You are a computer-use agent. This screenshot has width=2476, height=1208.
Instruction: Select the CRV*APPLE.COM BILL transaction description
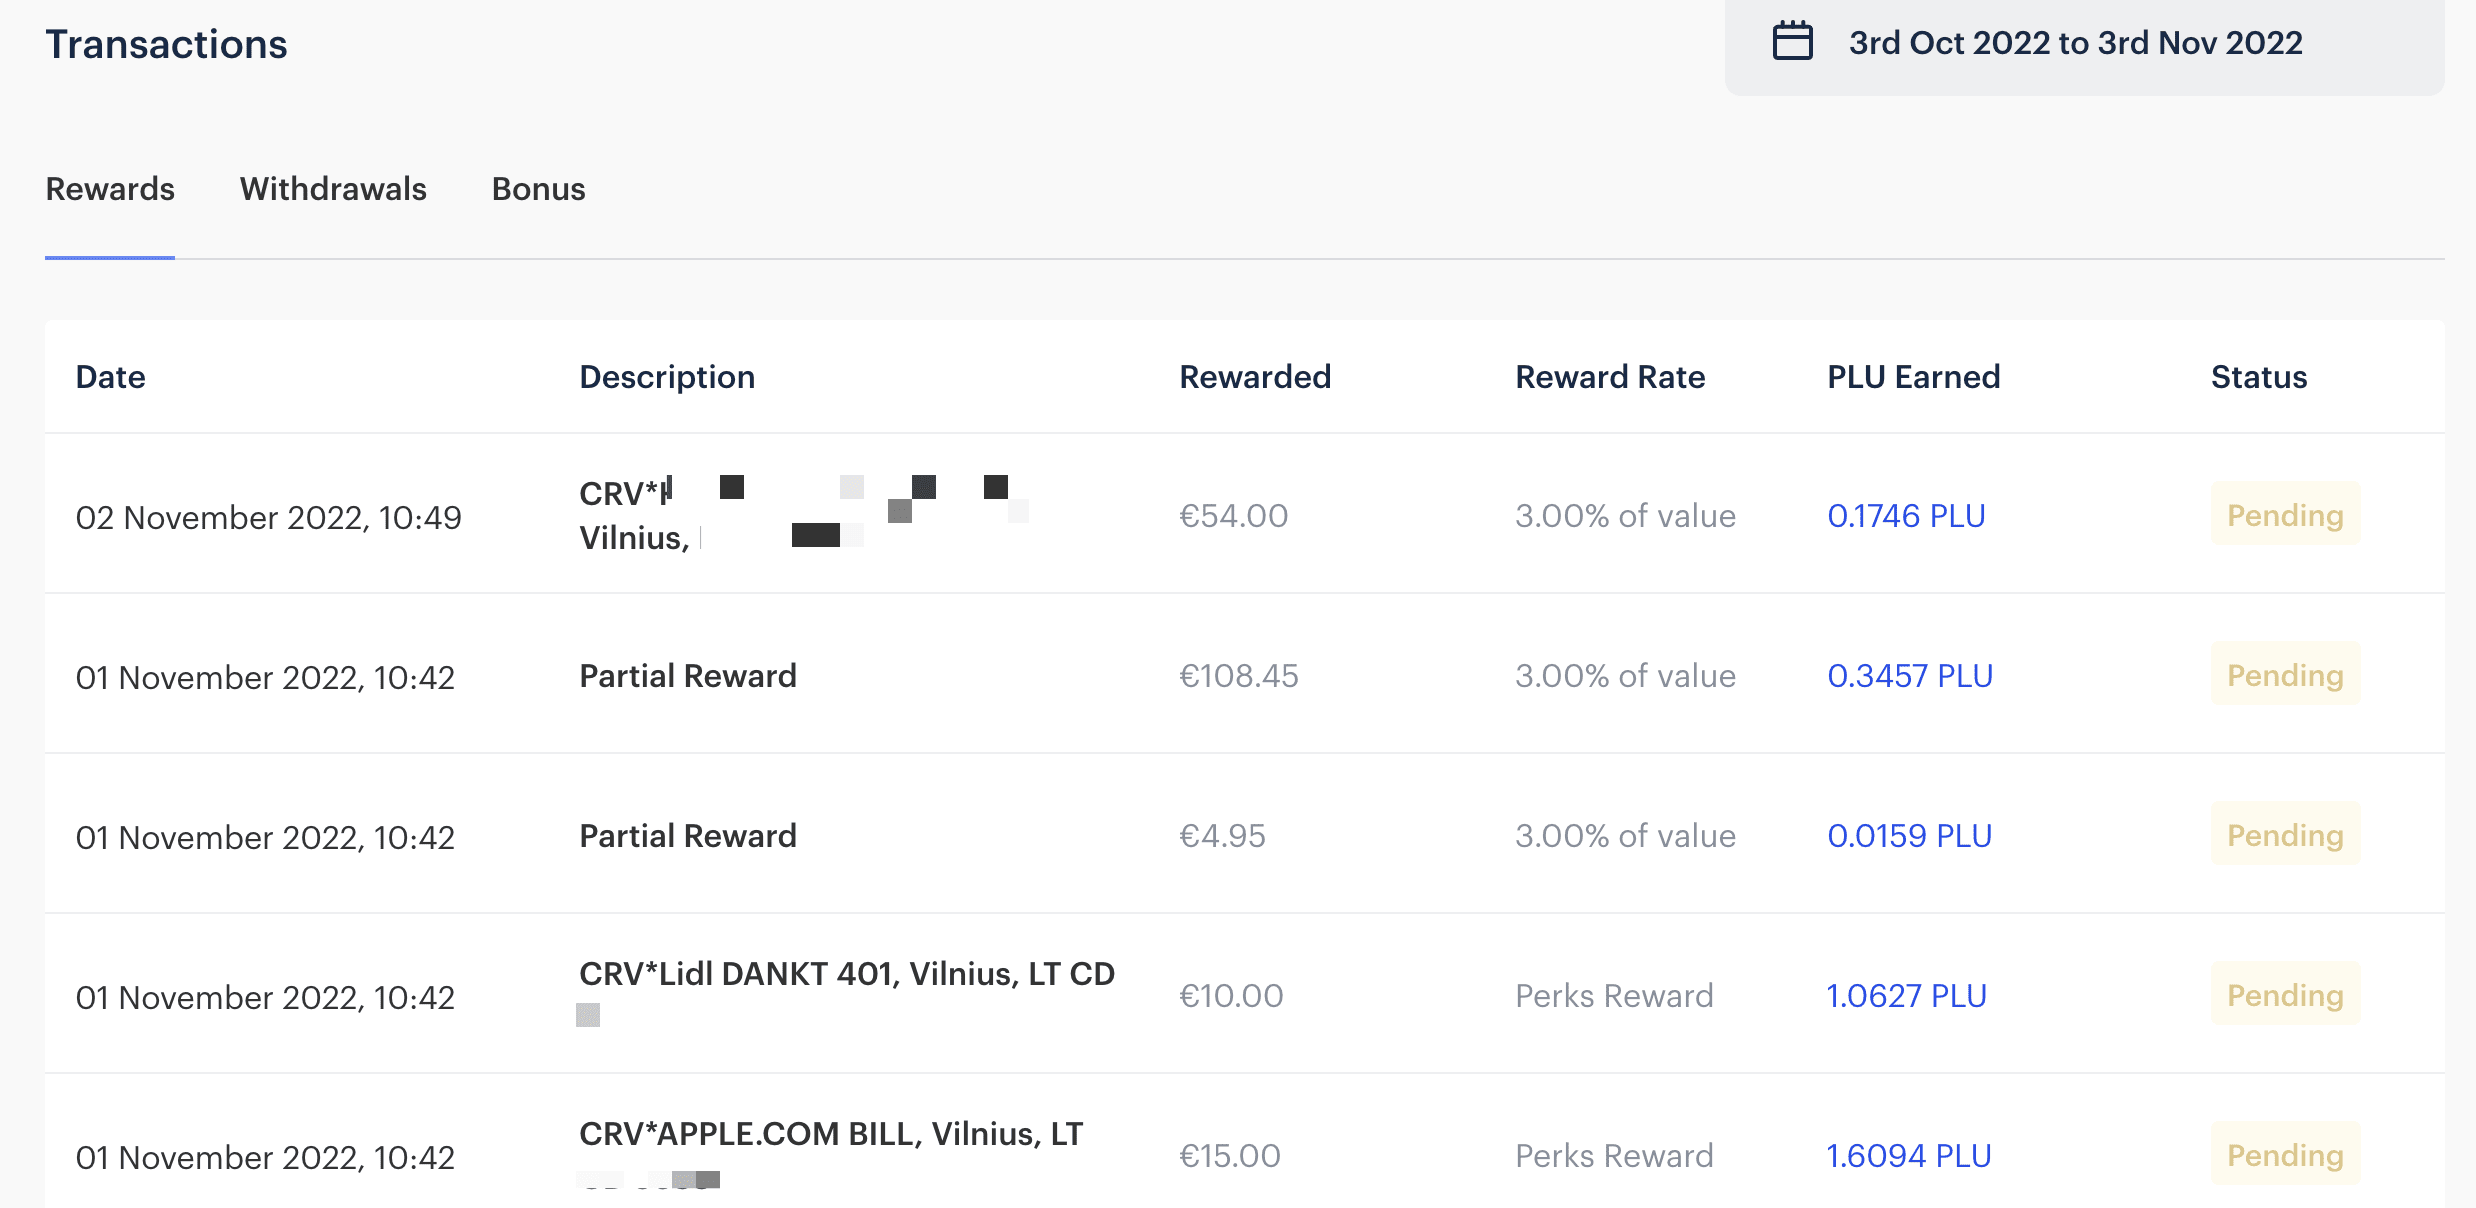(x=830, y=1134)
